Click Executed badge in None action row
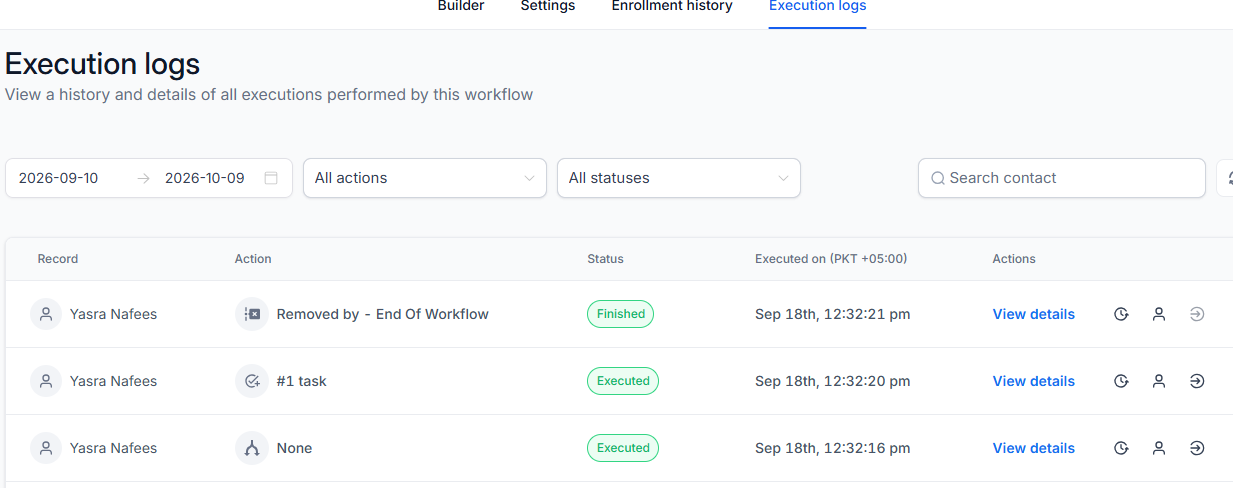This screenshot has height=488, width=1233. pyautogui.click(x=623, y=448)
